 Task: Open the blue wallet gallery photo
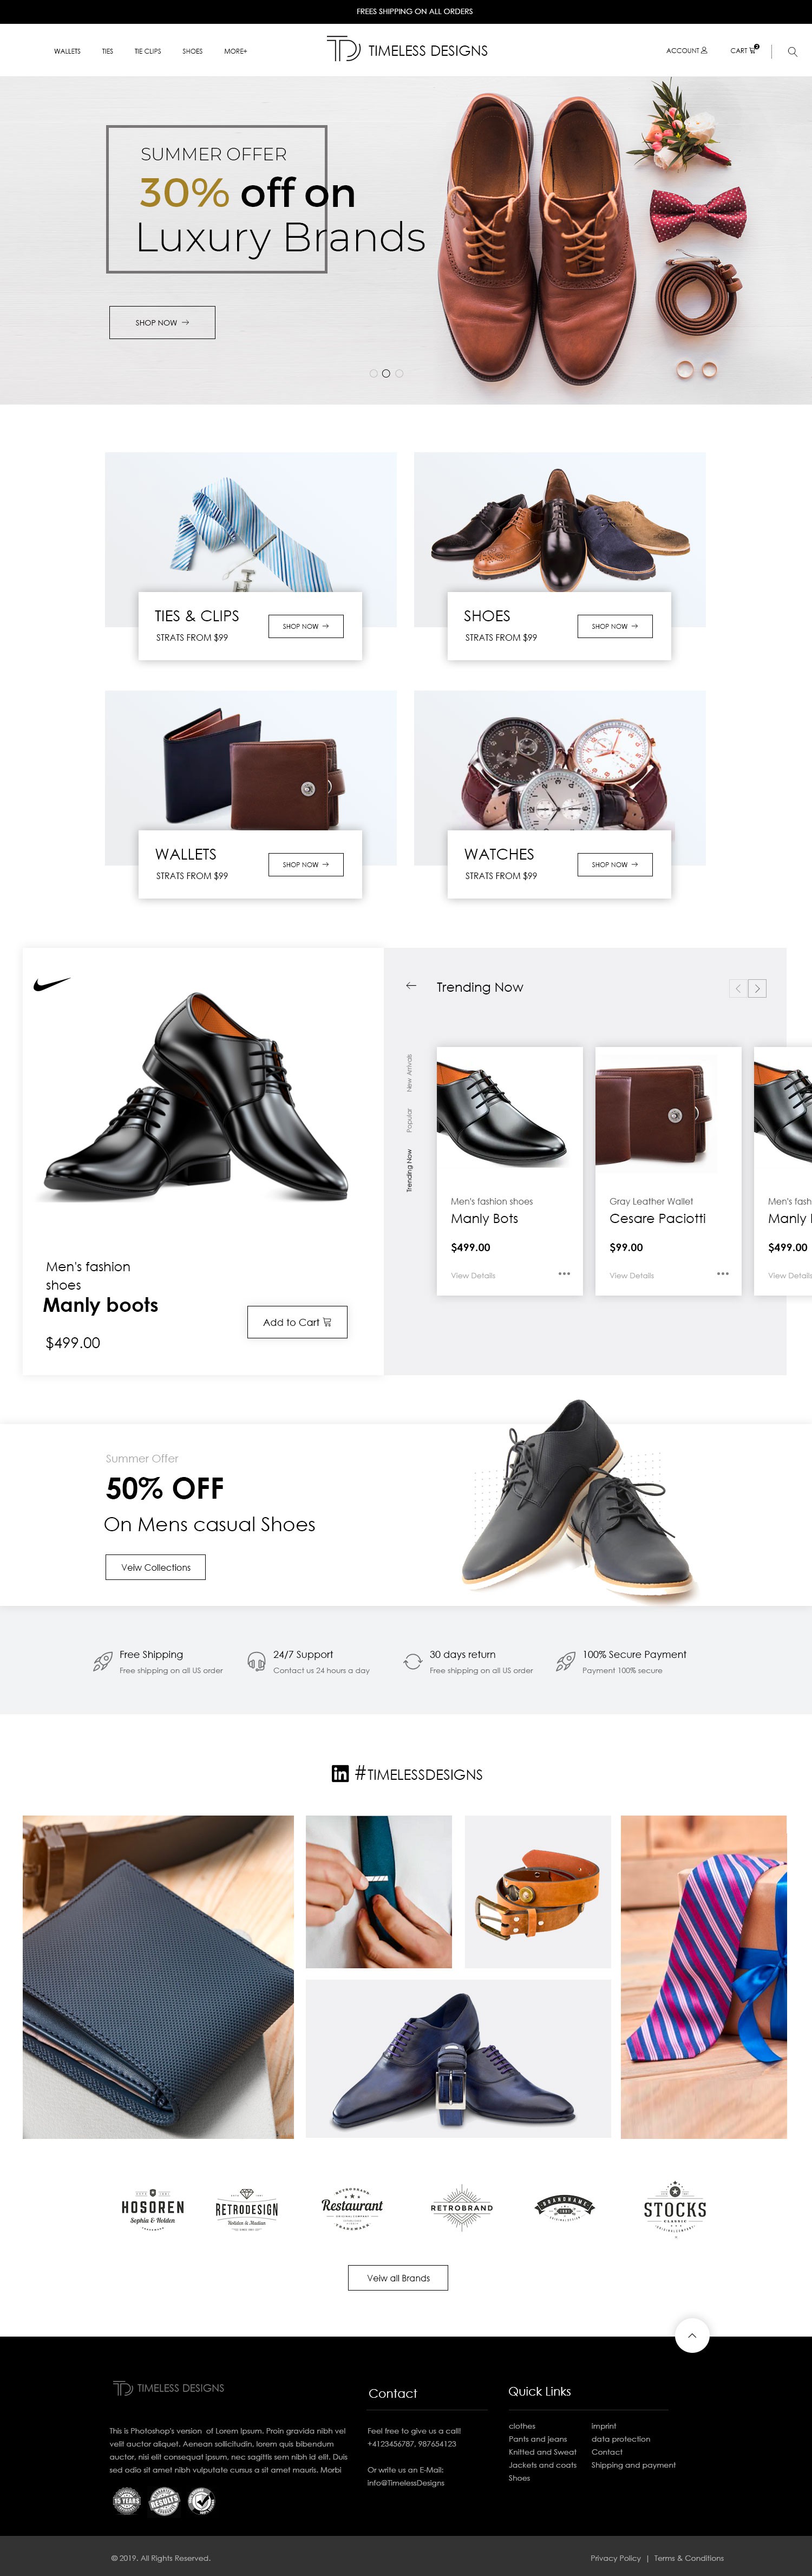tap(158, 1977)
